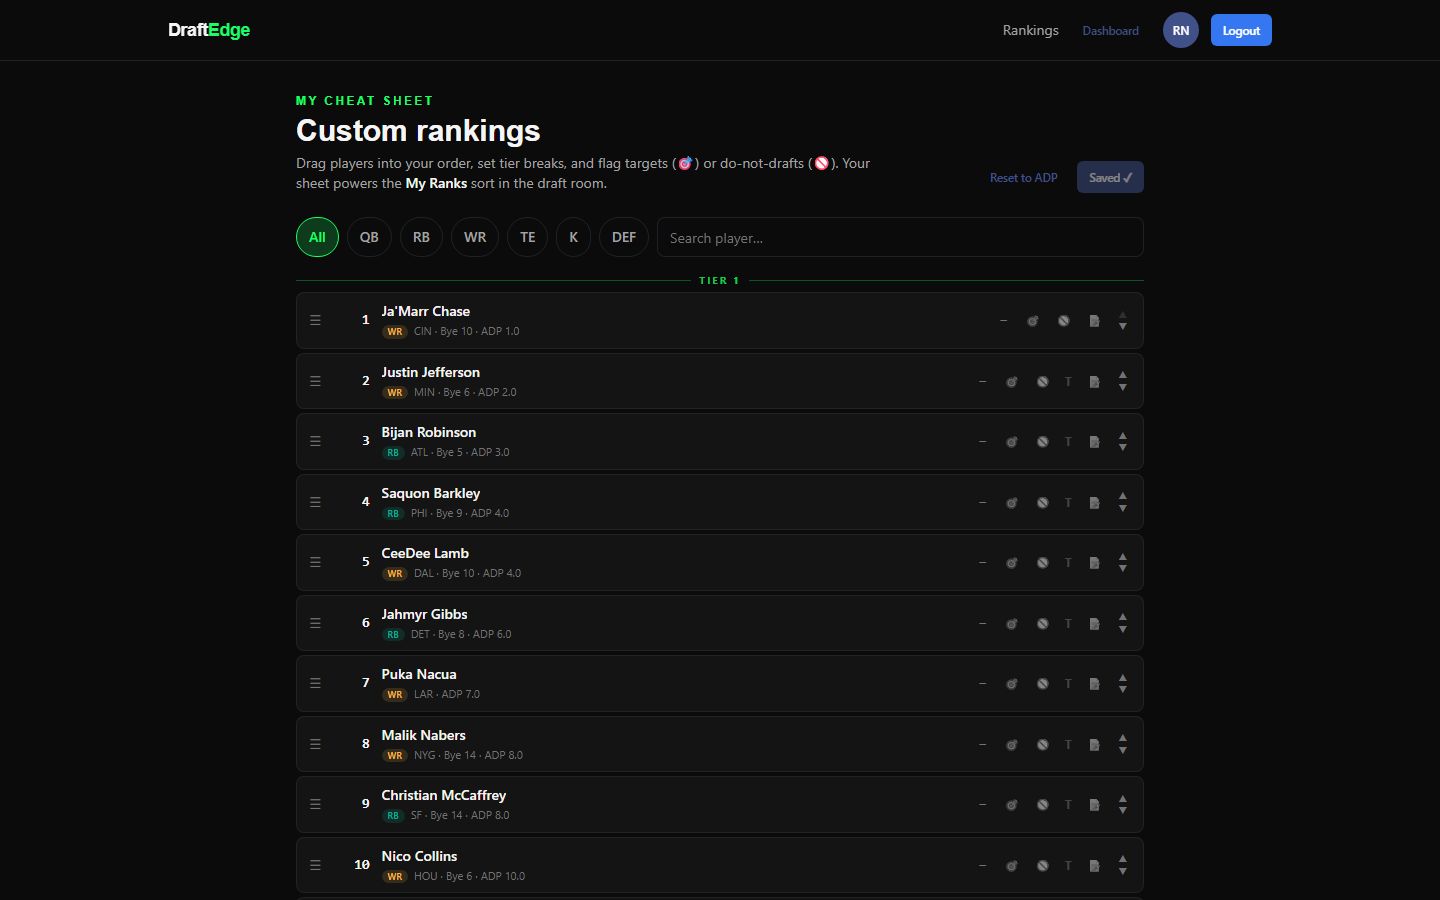Flag Jahmyr Gibbs as a target

[1012, 623]
